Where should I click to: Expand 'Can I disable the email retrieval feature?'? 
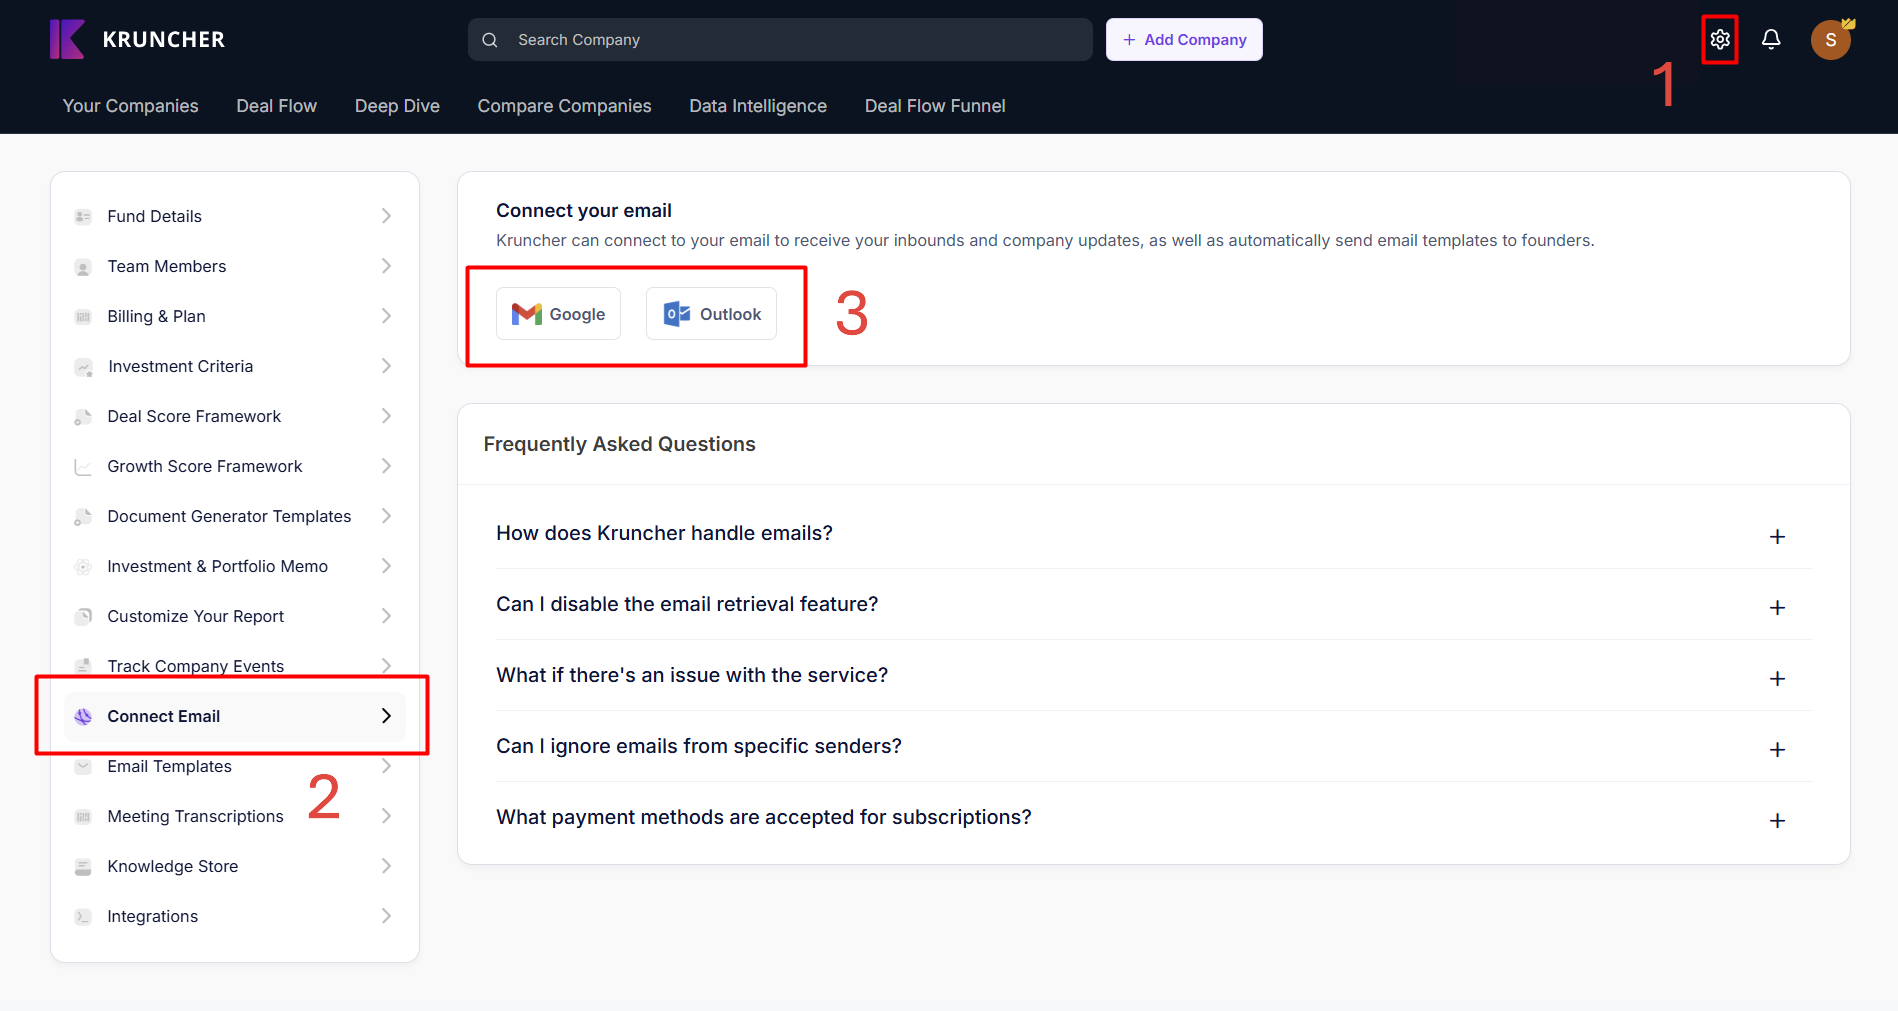(x=1776, y=608)
